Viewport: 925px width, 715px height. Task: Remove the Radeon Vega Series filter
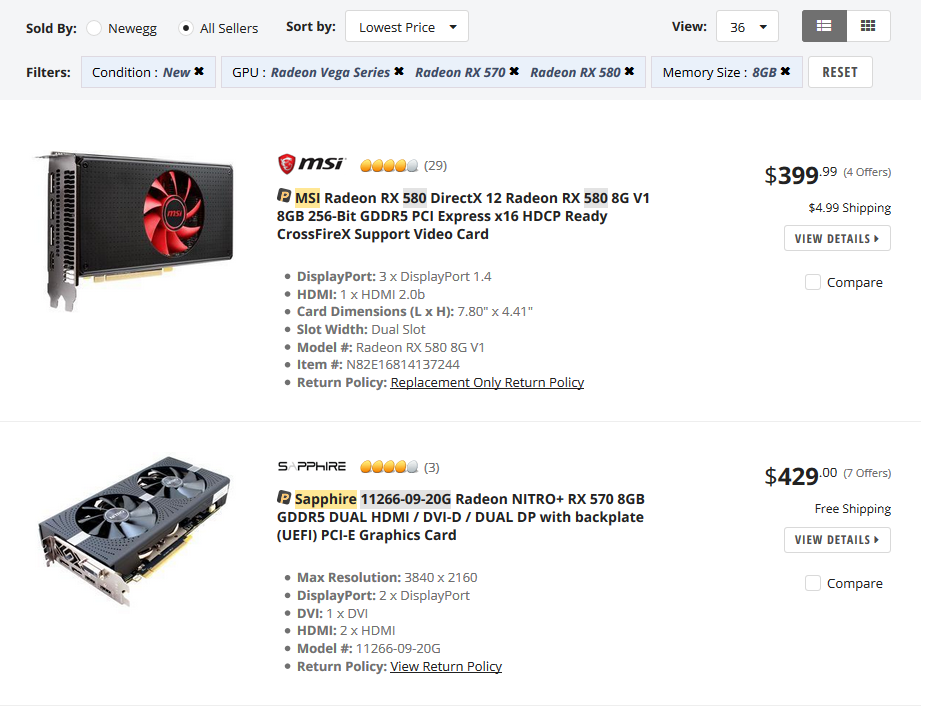coord(399,72)
